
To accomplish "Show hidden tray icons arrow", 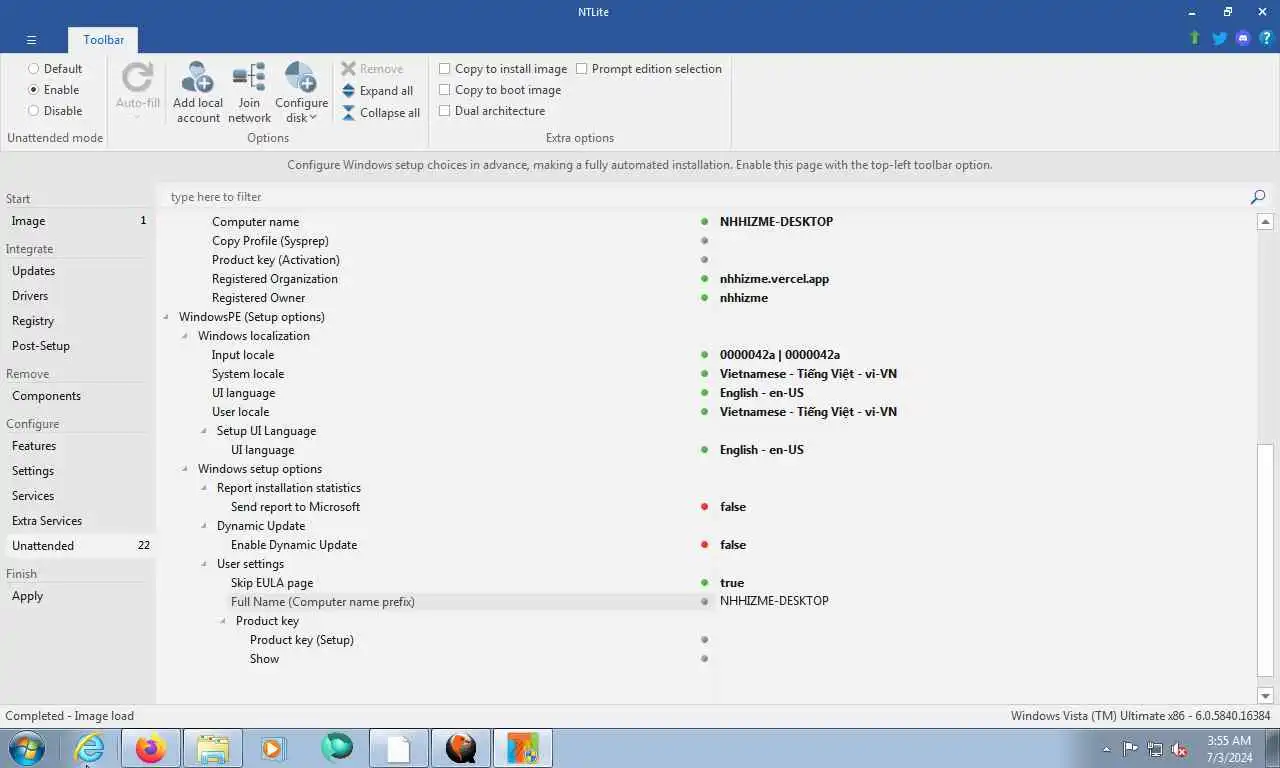I will (x=1106, y=749).
